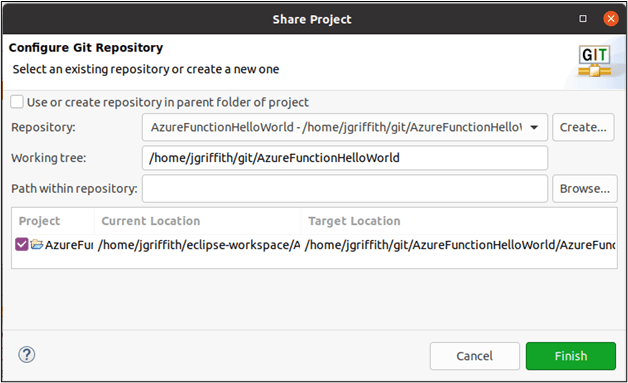The height and width of the screenshot is (383, 628).
Task: Click the green Finish button
Action: pos(571,356)
